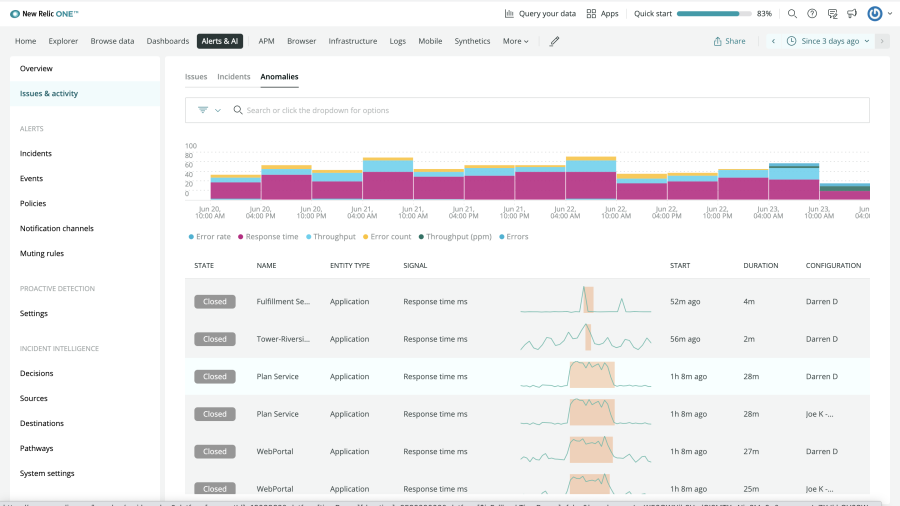Toggle the Error rate legend item
The width and height of the screenshot is (900, 506).
[x=210, y=236]
